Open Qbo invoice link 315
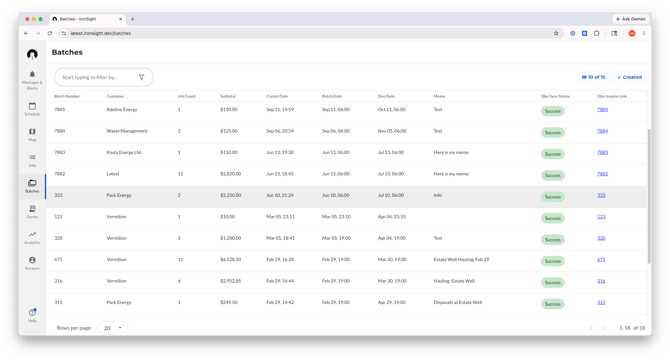 pyautogui.click(x=601, y=302)
